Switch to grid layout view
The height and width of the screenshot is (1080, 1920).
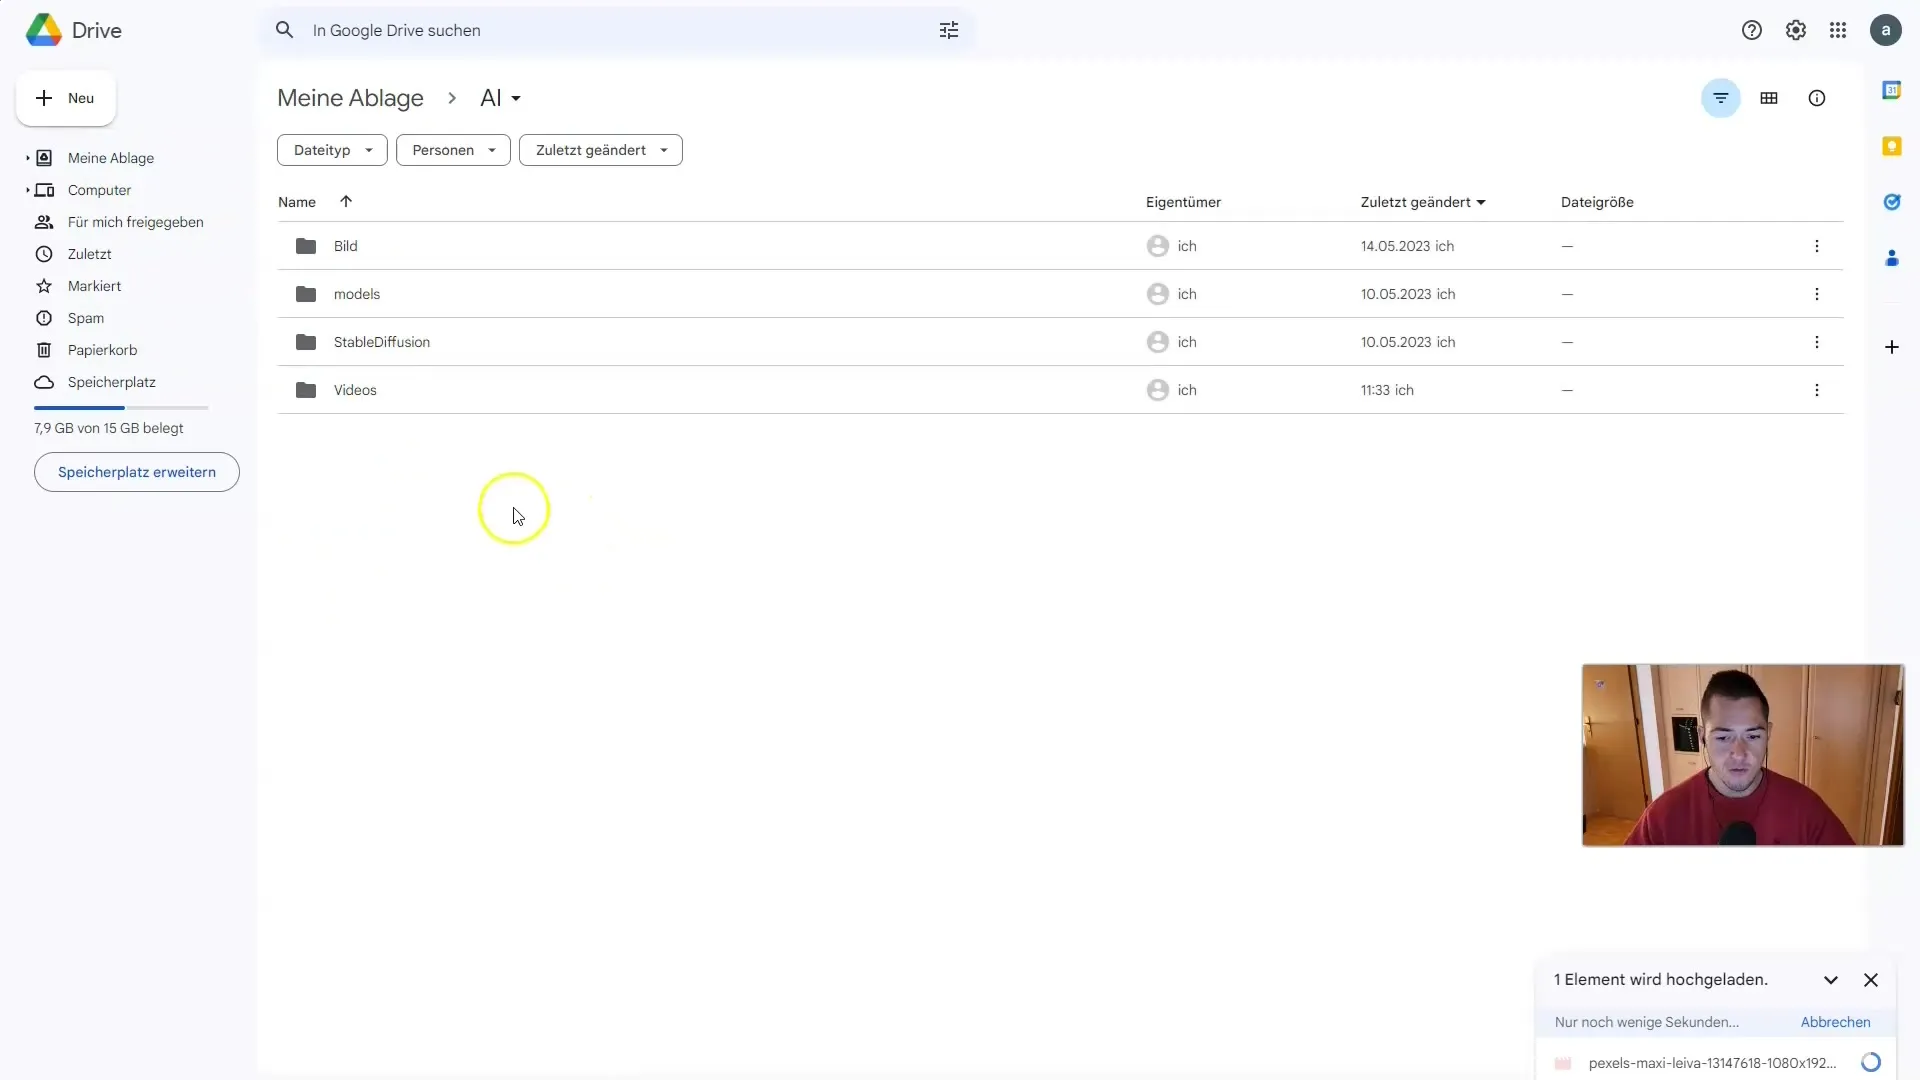pyautogui.click(x=1769, y=98)
